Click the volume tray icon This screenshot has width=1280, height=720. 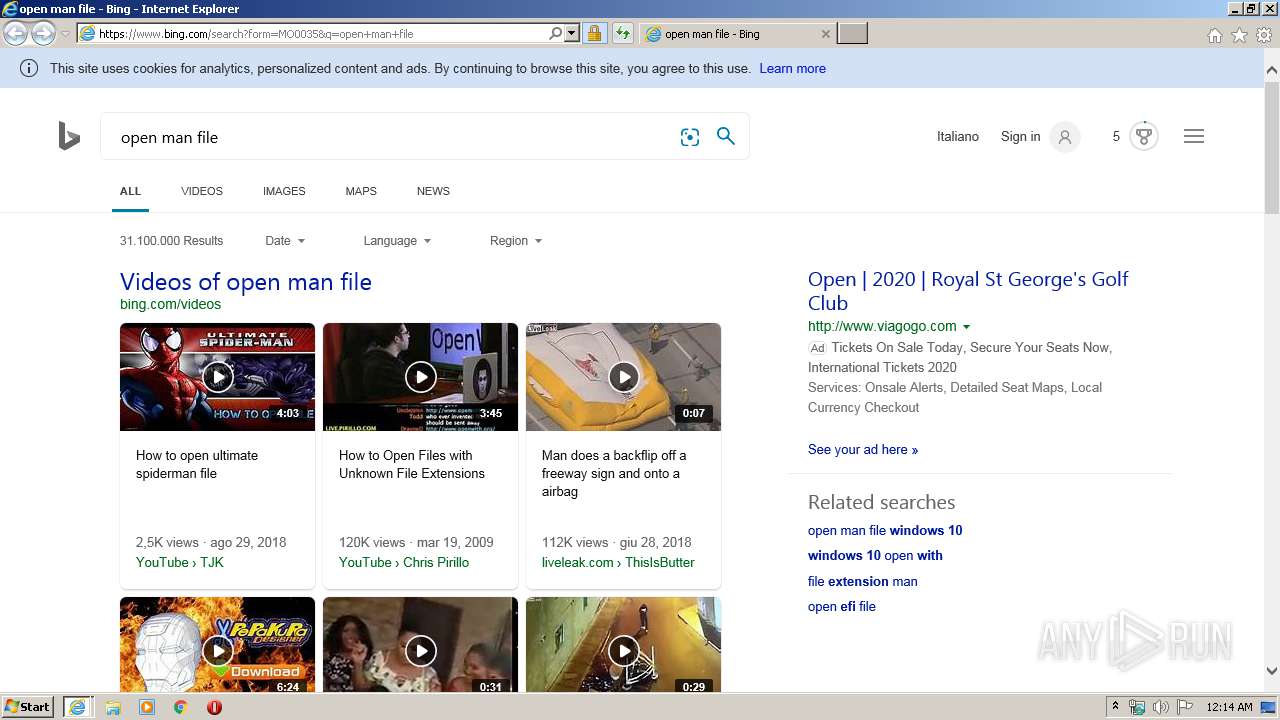pyautogui.click(x=1161, y=707)
